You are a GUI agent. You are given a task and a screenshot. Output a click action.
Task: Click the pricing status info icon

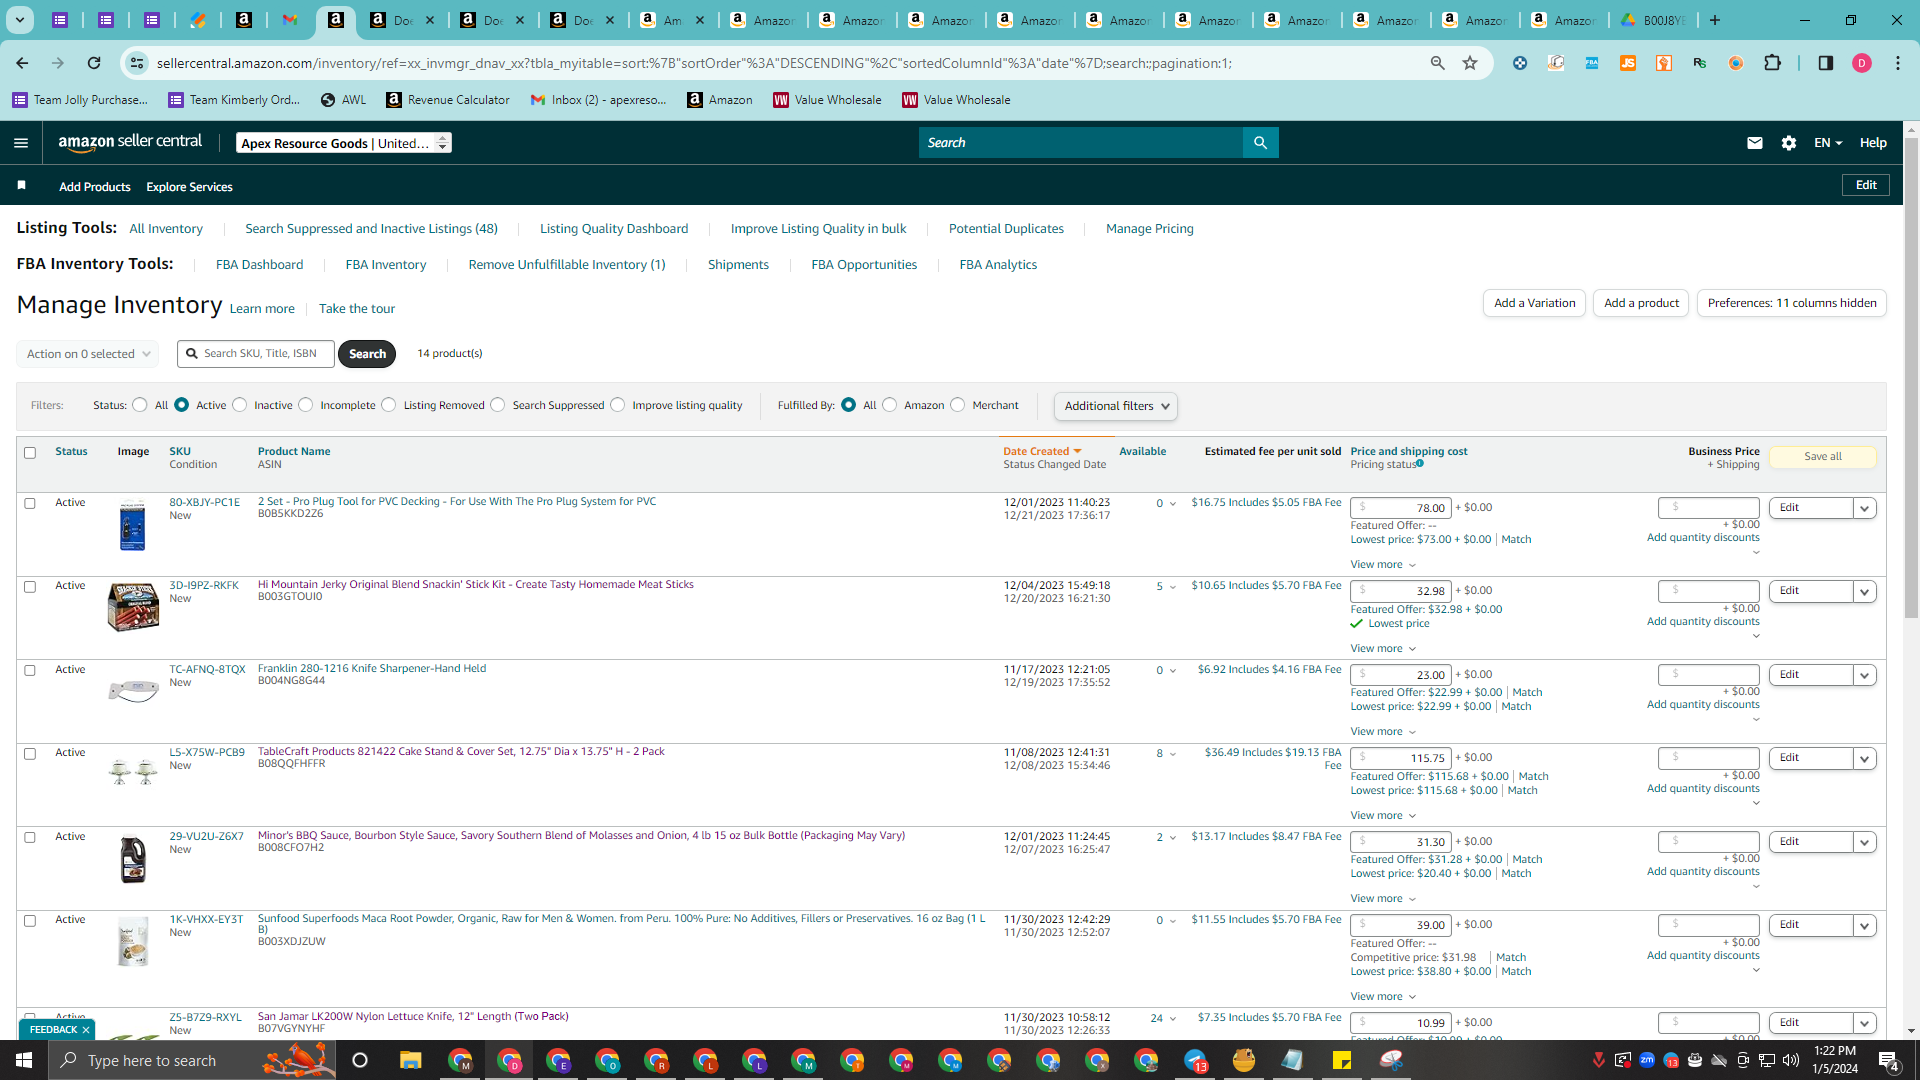click(1420, 464)
